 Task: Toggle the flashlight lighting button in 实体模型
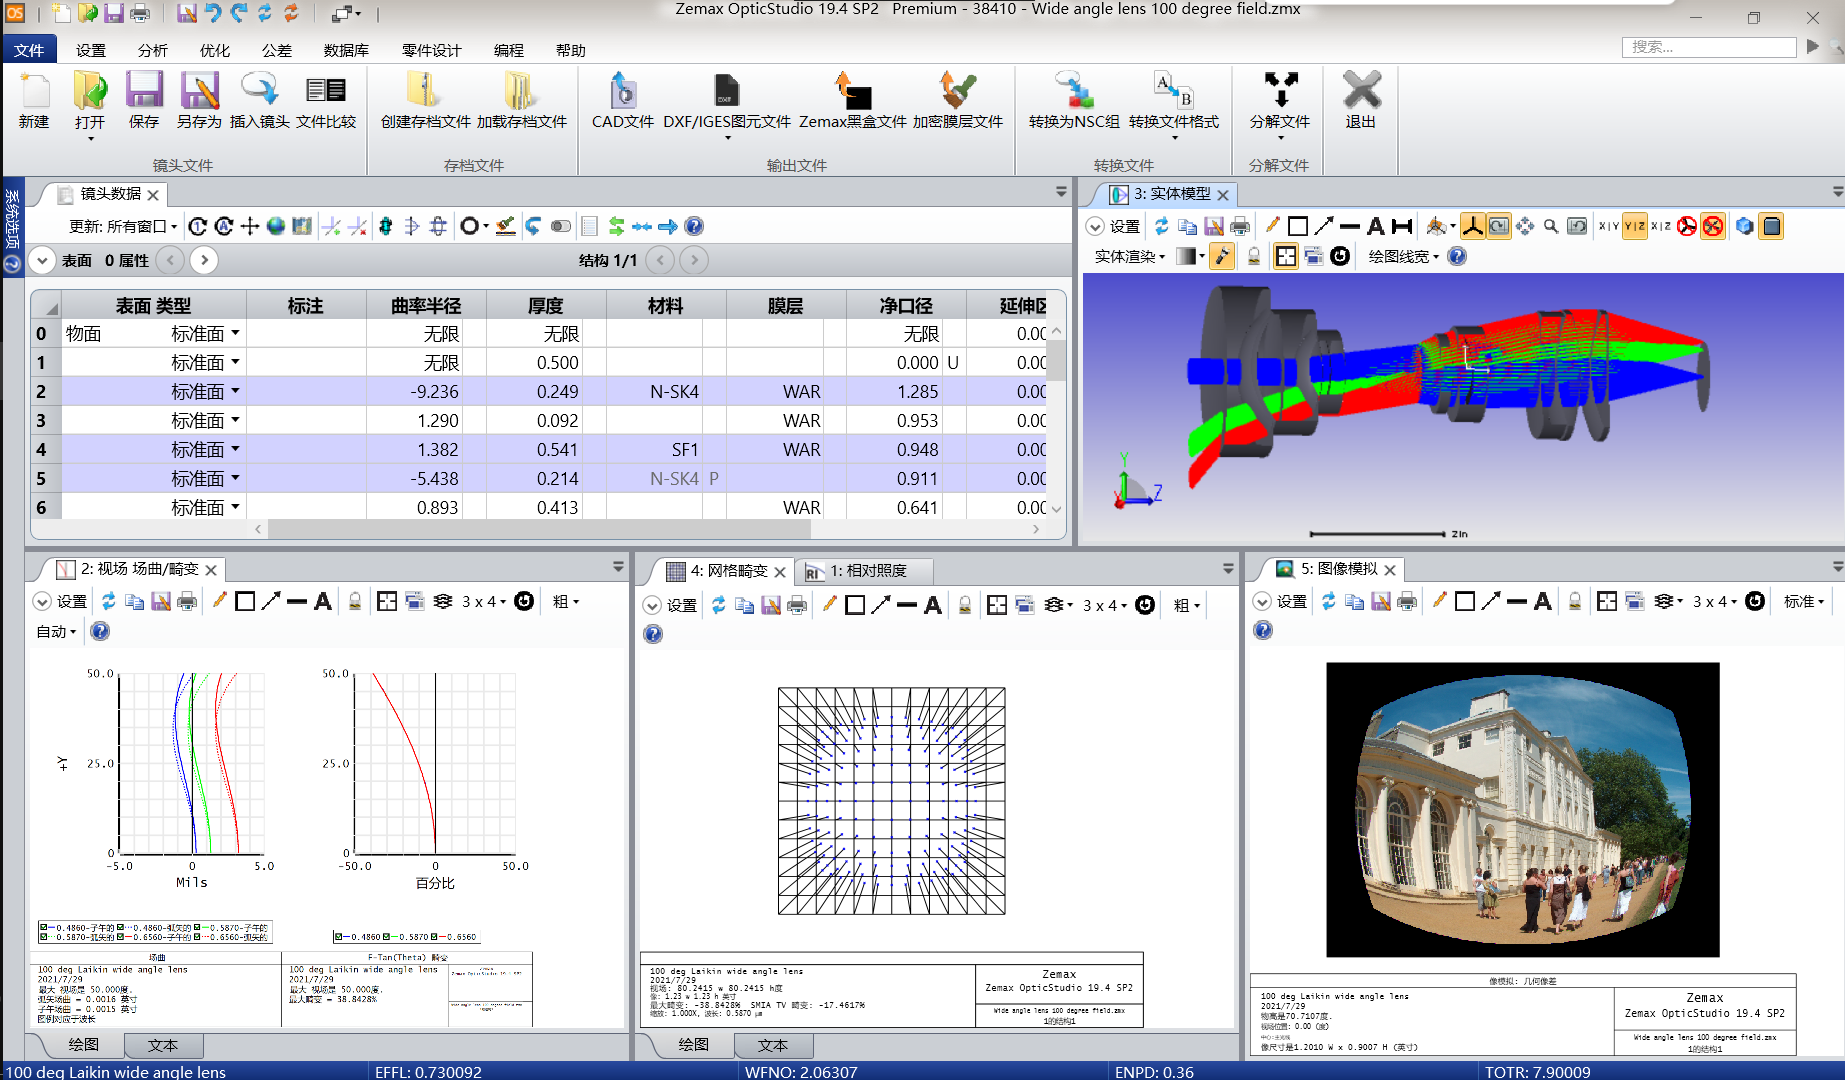click(1222, 256)
